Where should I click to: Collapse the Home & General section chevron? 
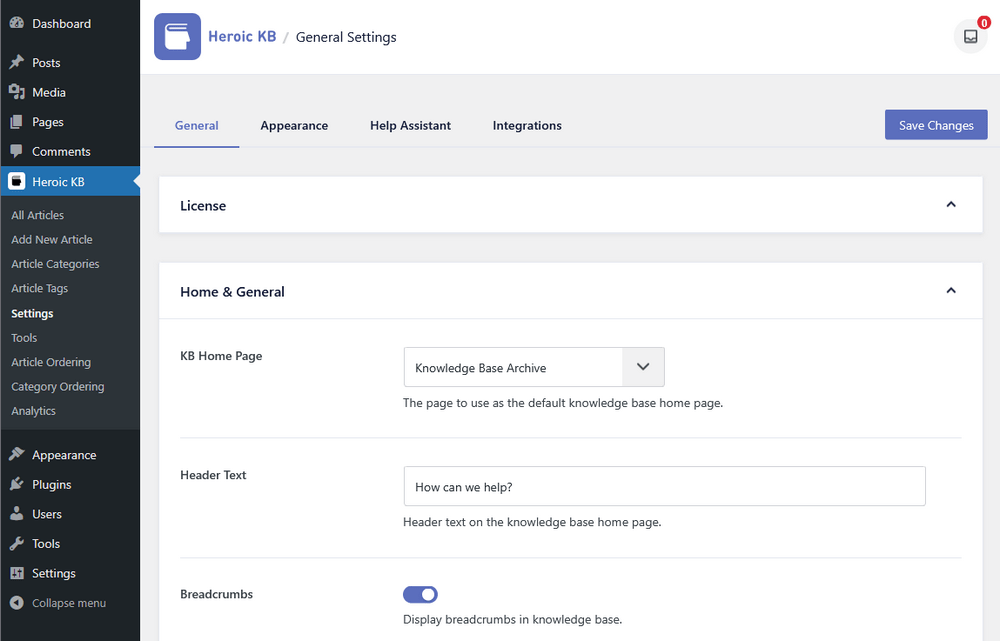(951, 290)
